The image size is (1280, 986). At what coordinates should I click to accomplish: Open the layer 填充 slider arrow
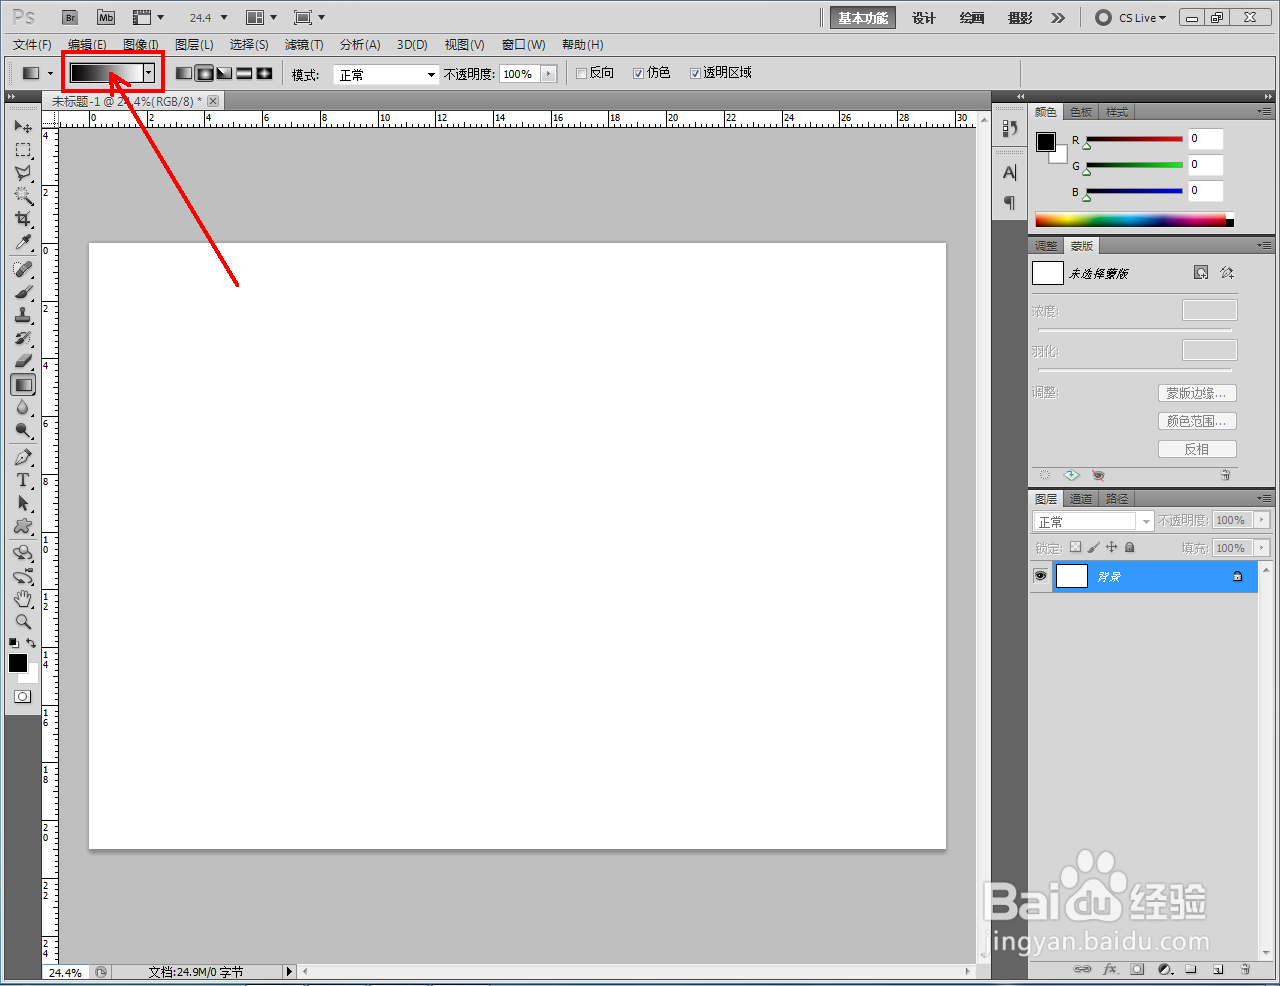click(1262, 548)
